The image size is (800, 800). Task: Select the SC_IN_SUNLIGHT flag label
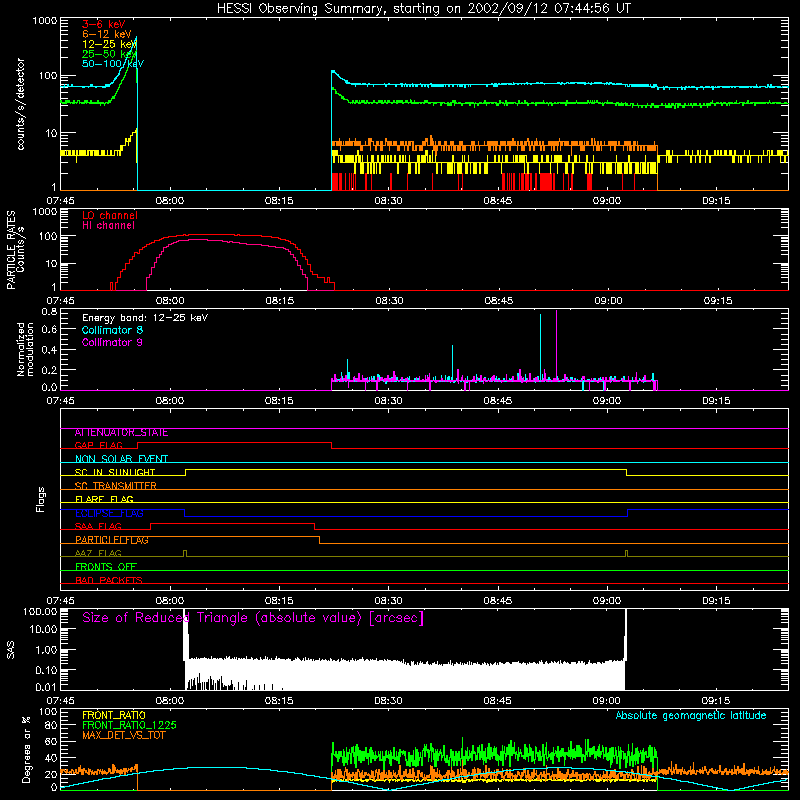[x=115, y=473]
